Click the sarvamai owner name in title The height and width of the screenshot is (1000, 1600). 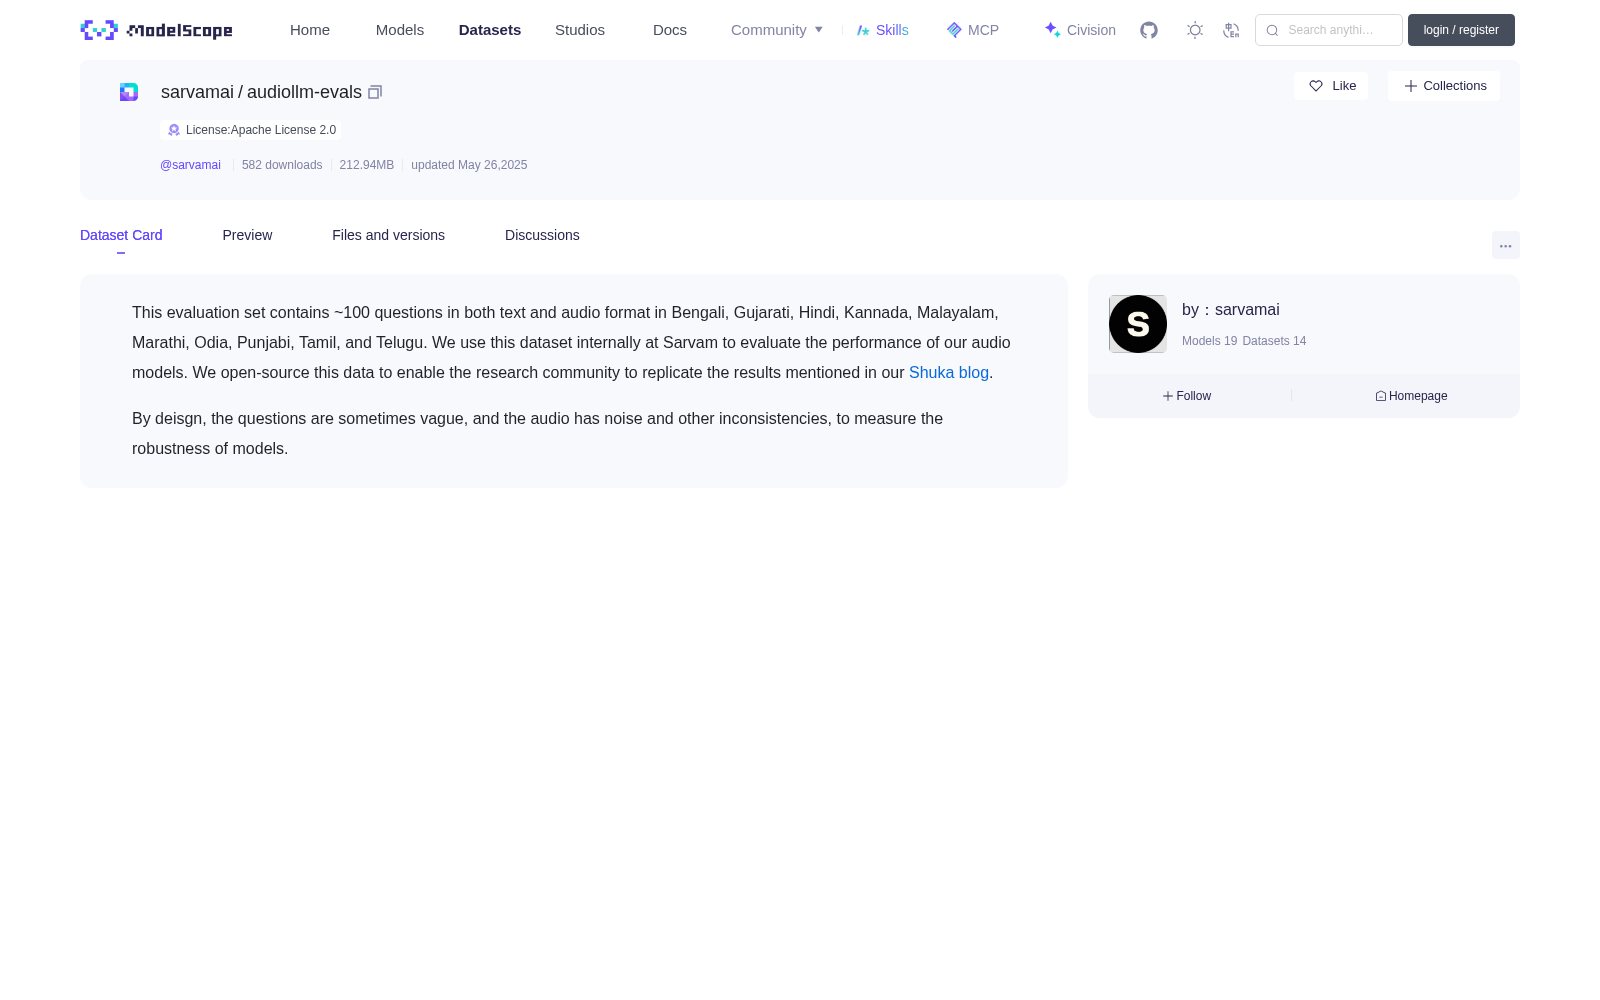197,92
